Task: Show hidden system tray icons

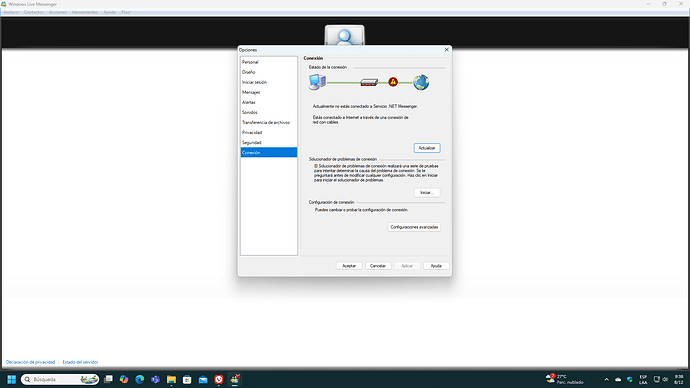Action: 606,379
